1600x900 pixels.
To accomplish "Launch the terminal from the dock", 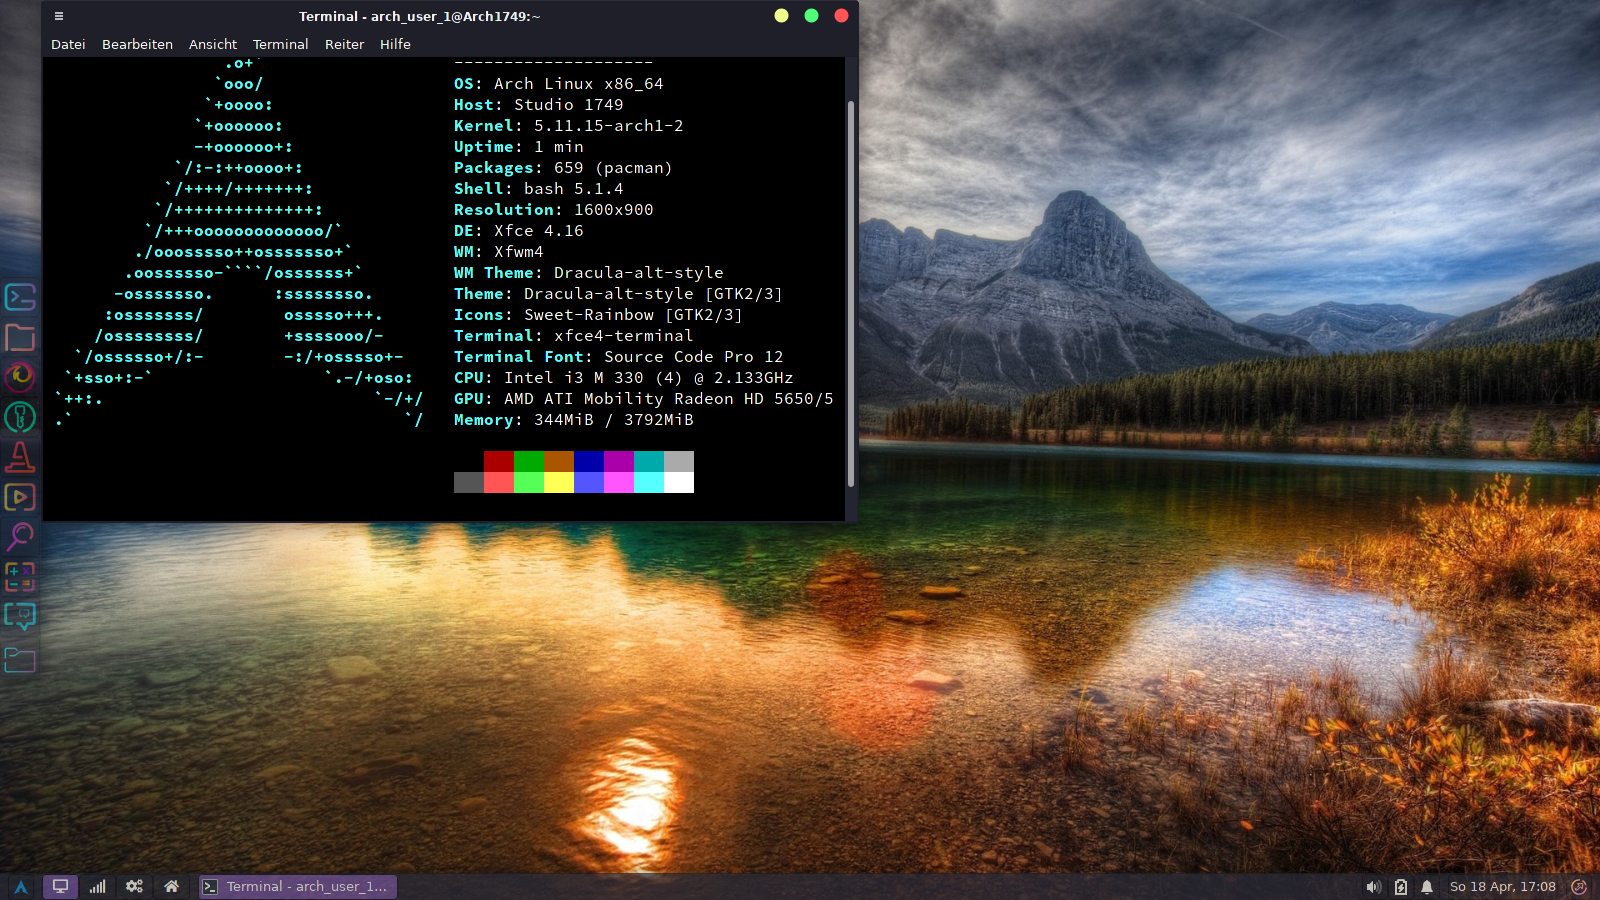I will click(20, 297).
